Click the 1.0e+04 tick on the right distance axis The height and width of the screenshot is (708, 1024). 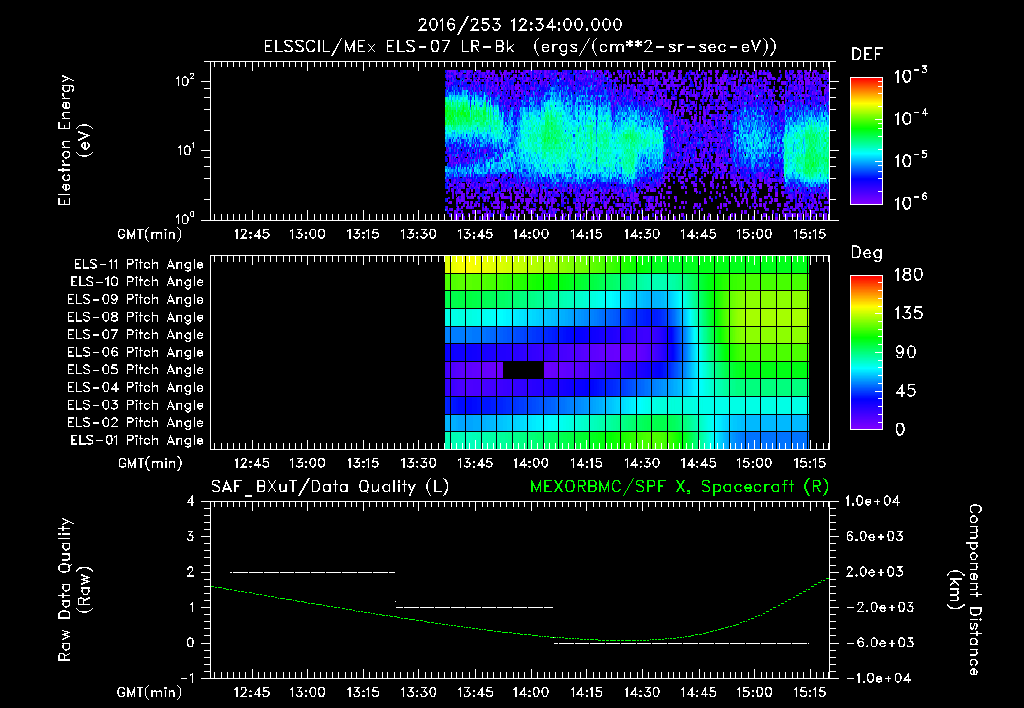pos(872,502)
